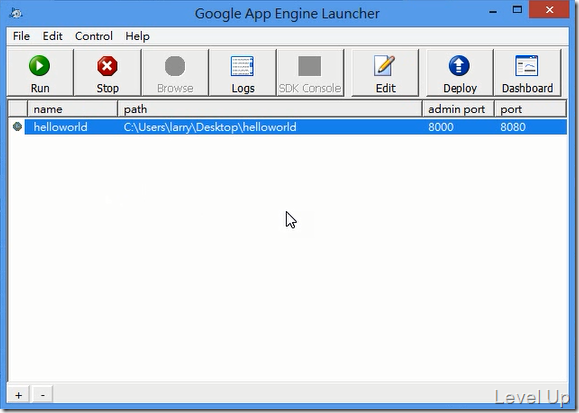579x413 pixels.
Task: Open the Edit menu
Action: [52, 36]
